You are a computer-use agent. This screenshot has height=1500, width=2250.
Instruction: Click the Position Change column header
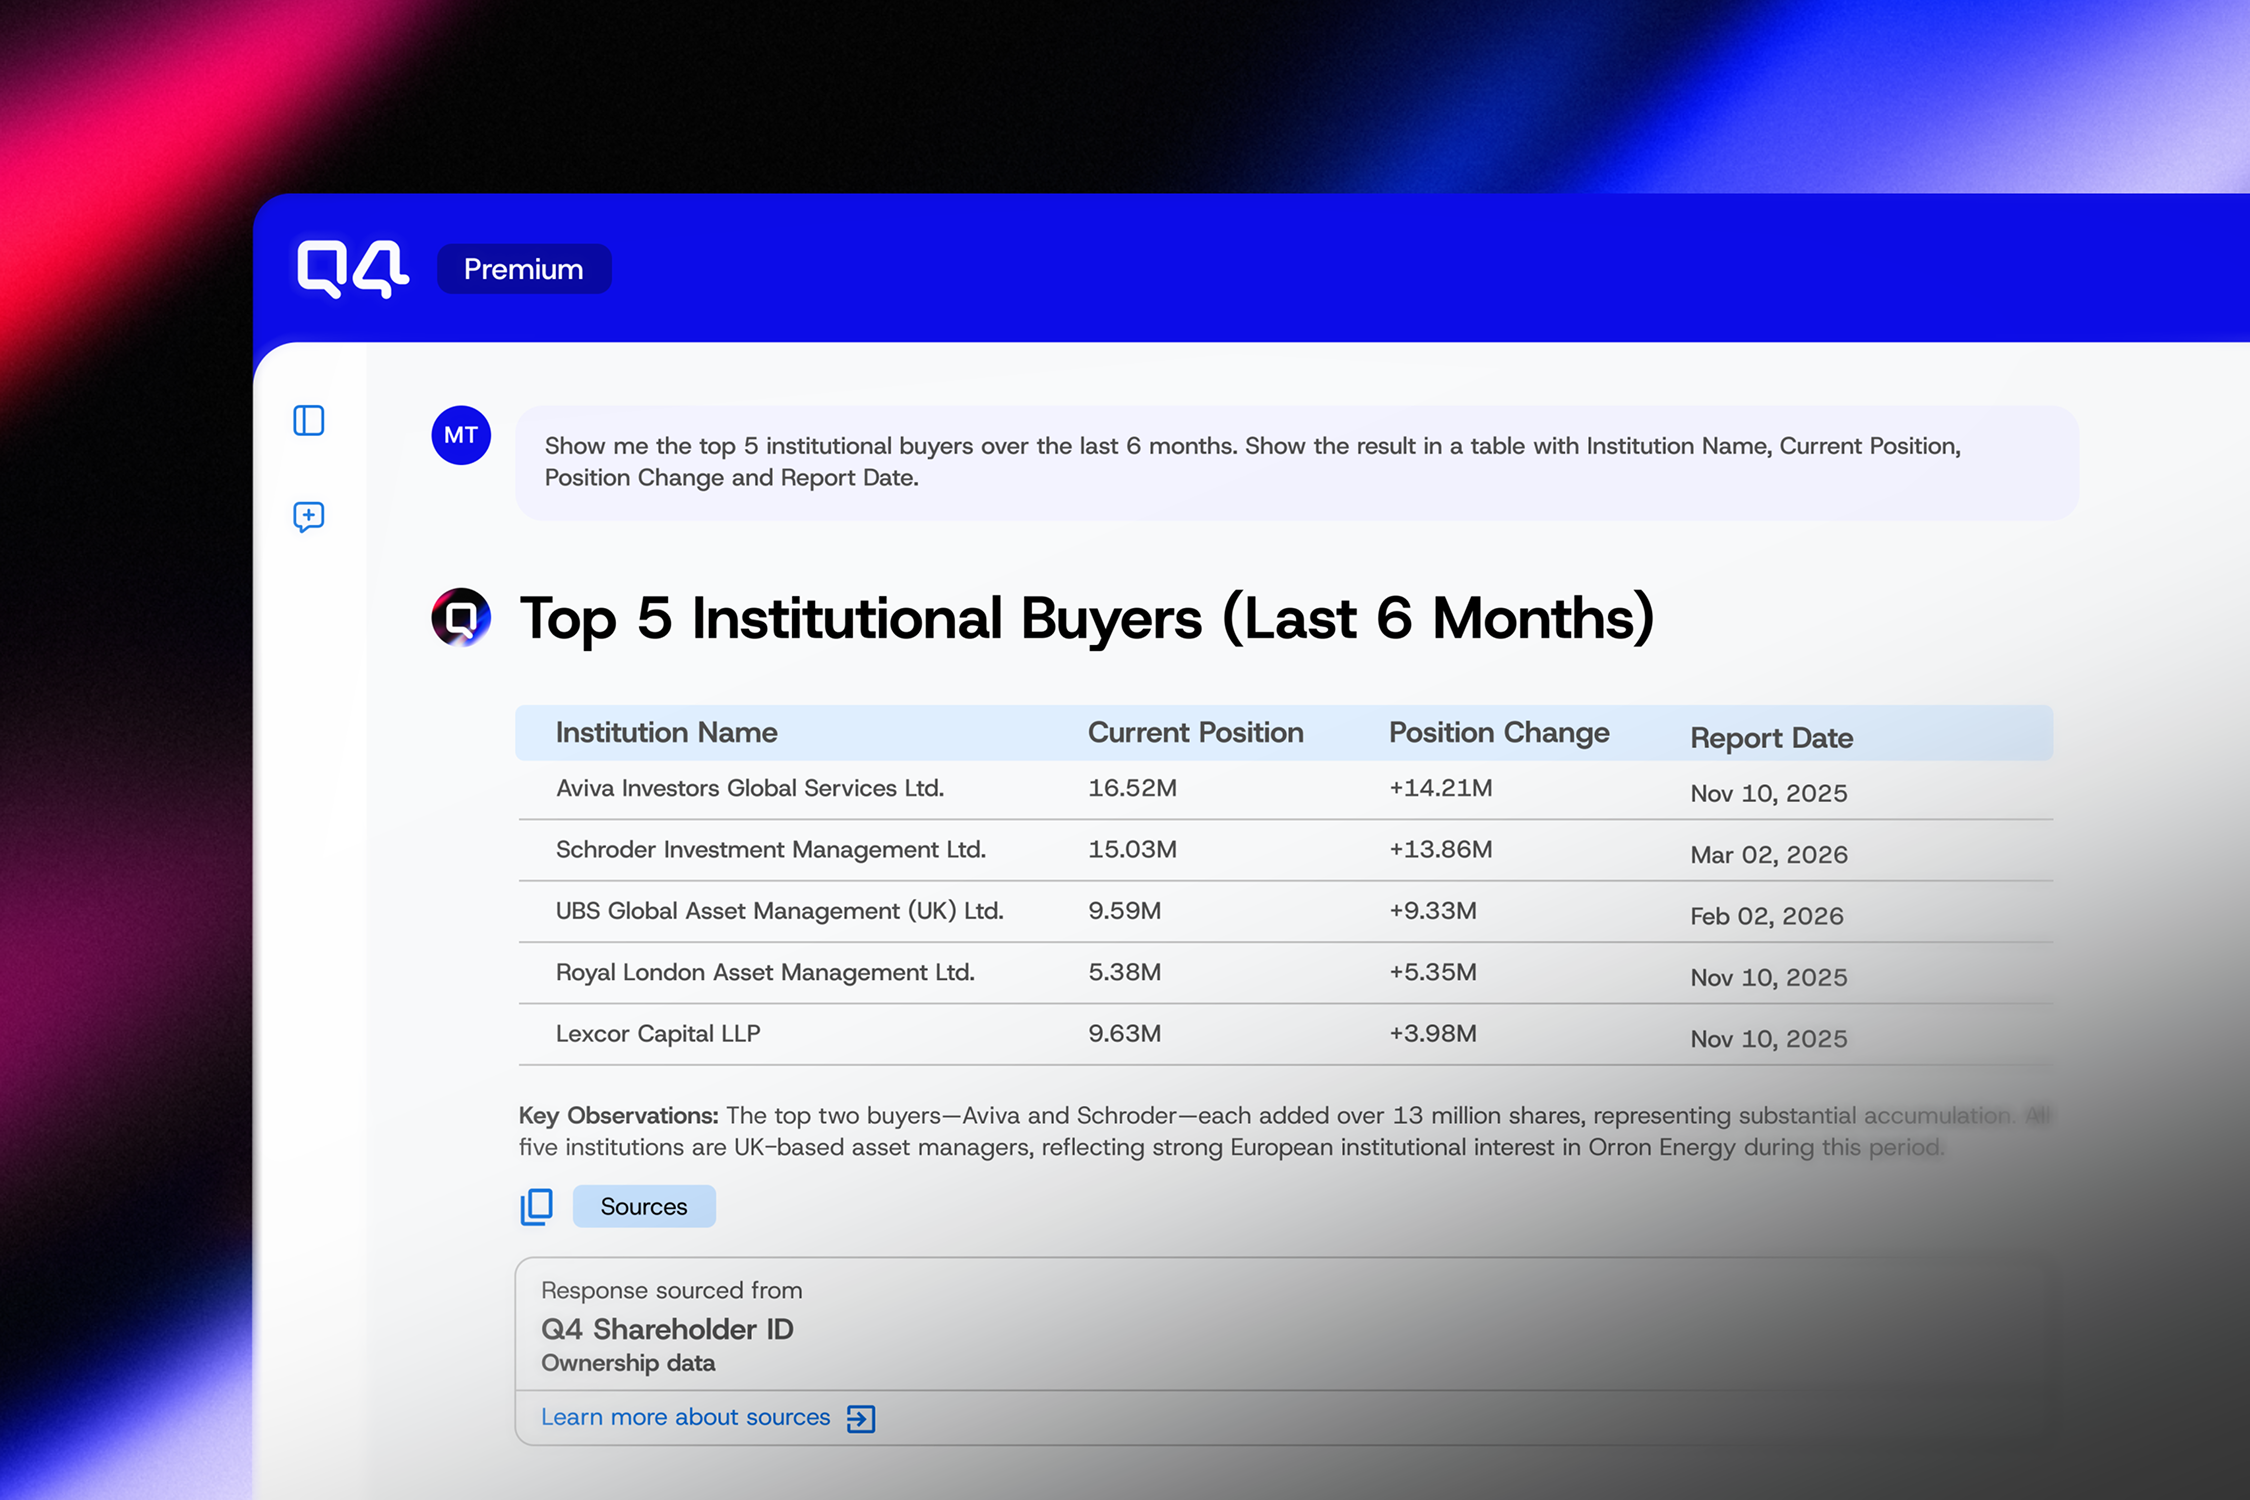[x=1499, y=732]
